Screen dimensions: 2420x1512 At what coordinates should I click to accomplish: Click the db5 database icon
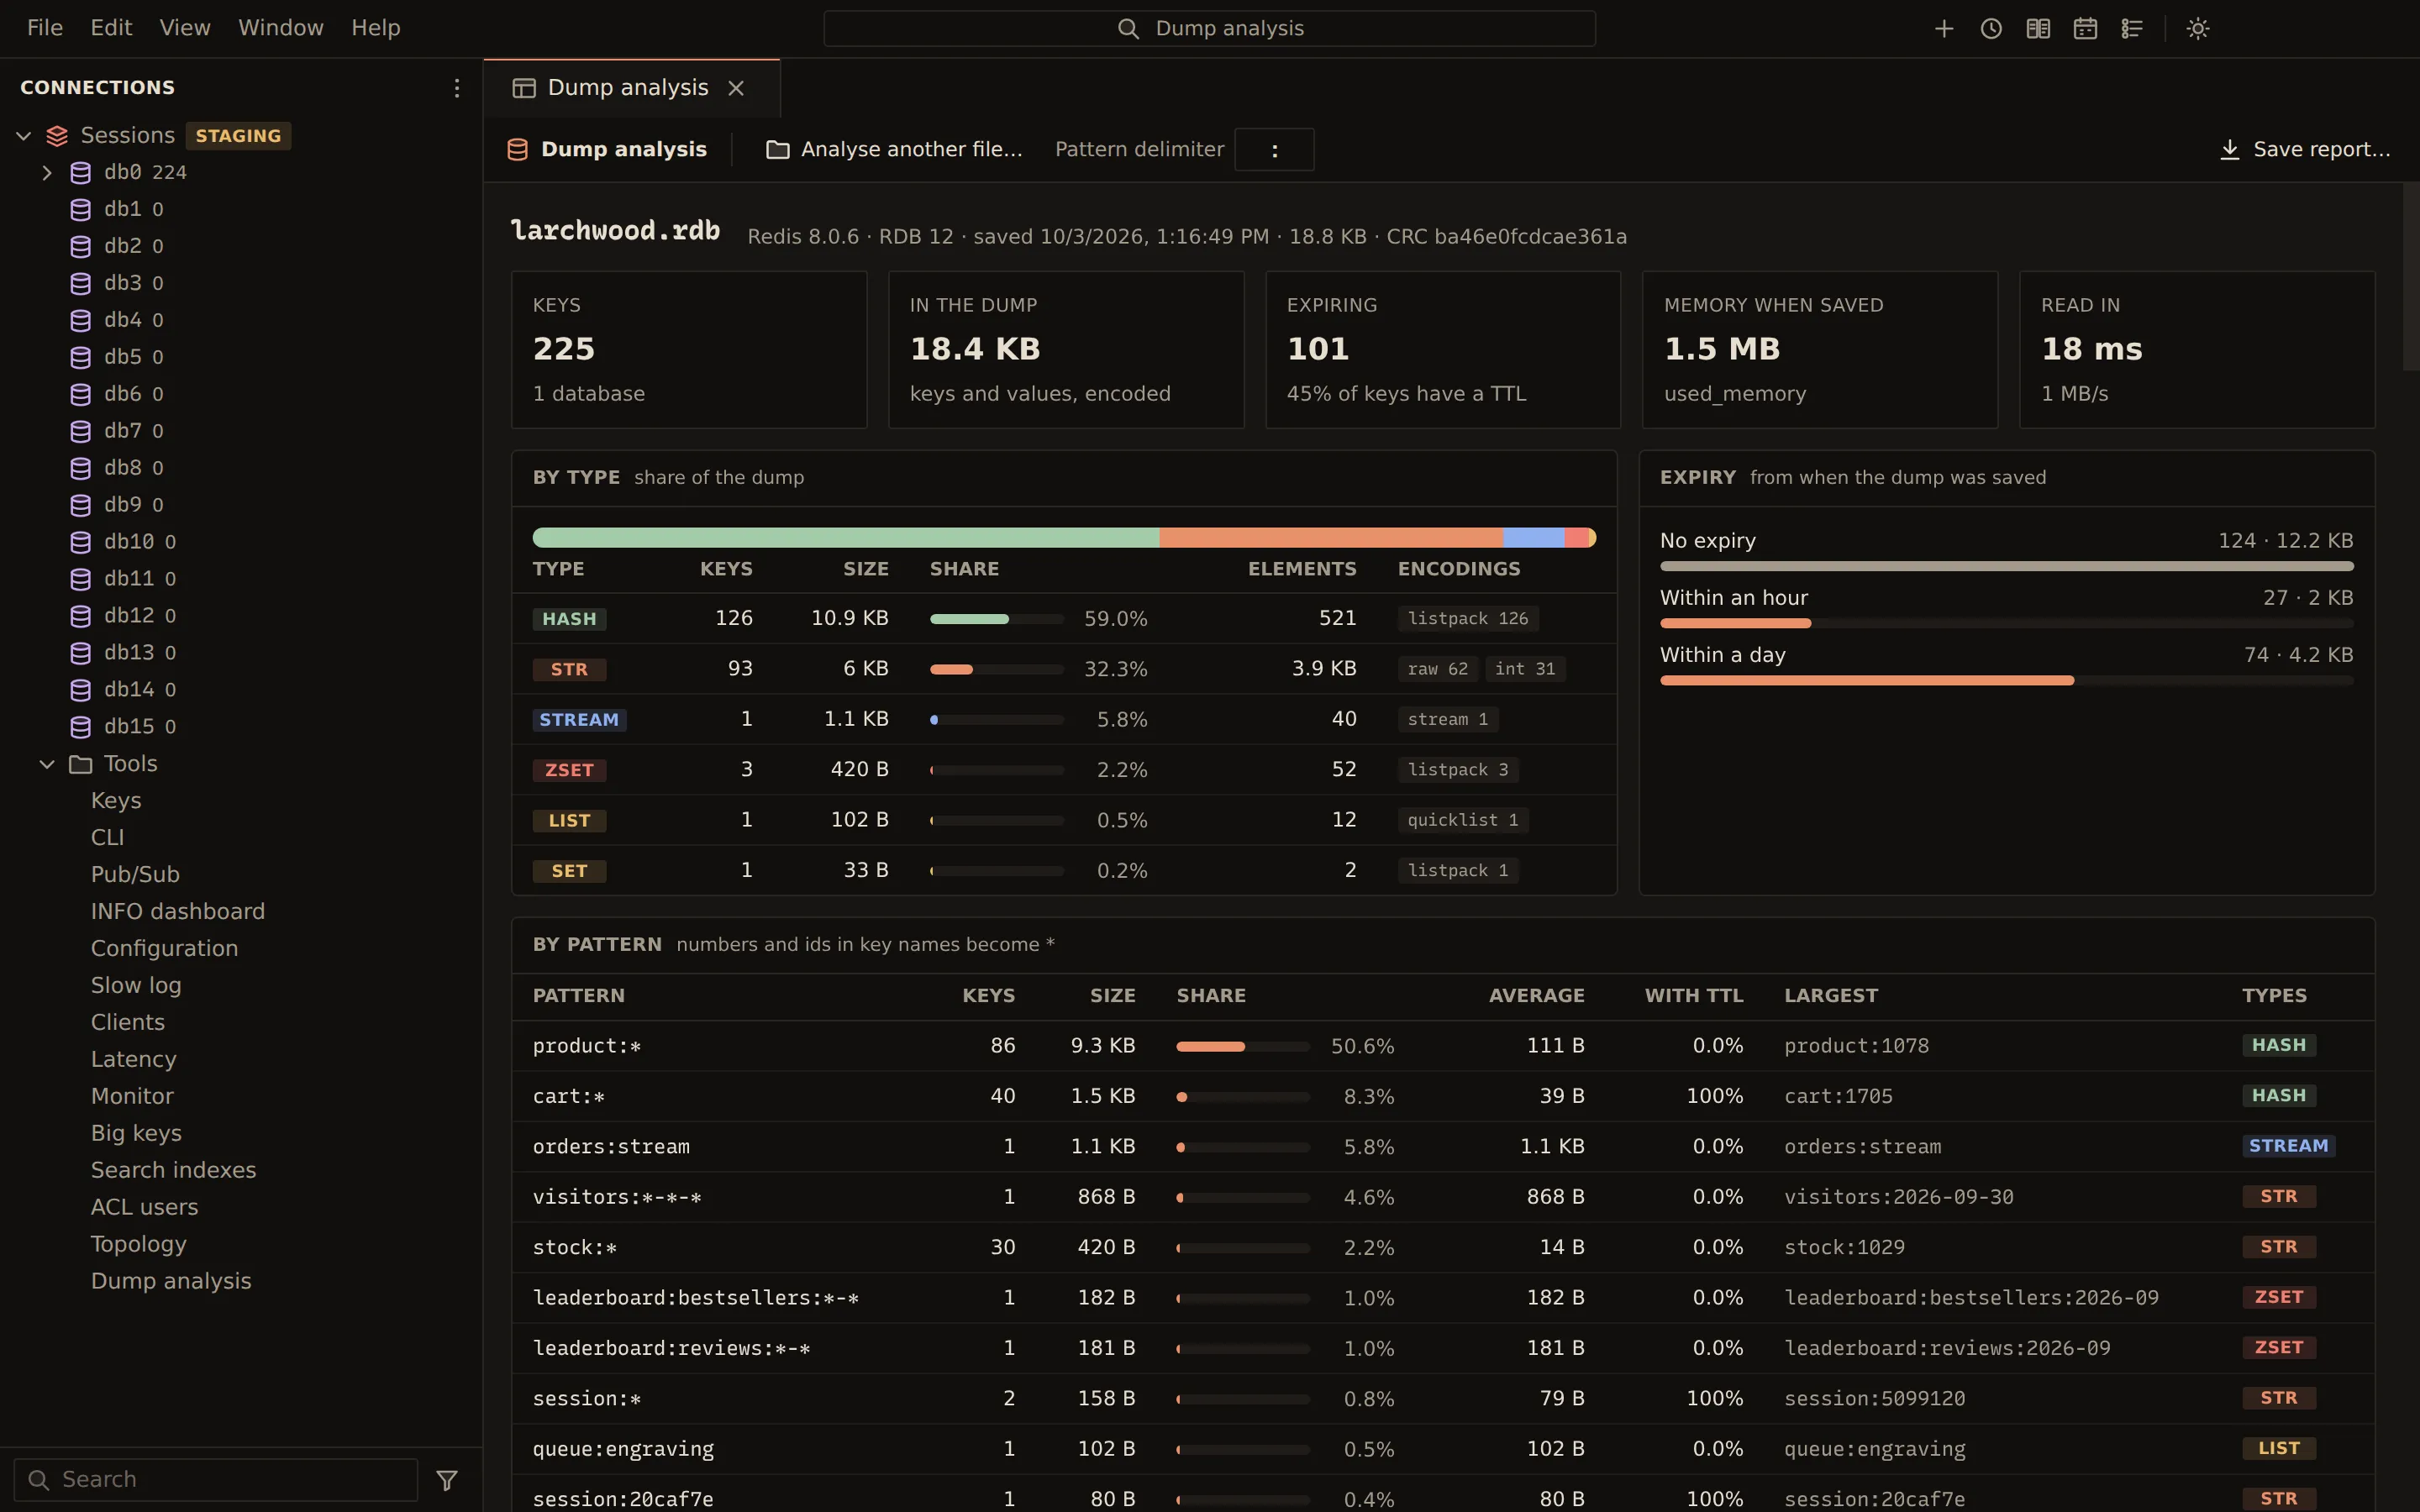(81, 357)
